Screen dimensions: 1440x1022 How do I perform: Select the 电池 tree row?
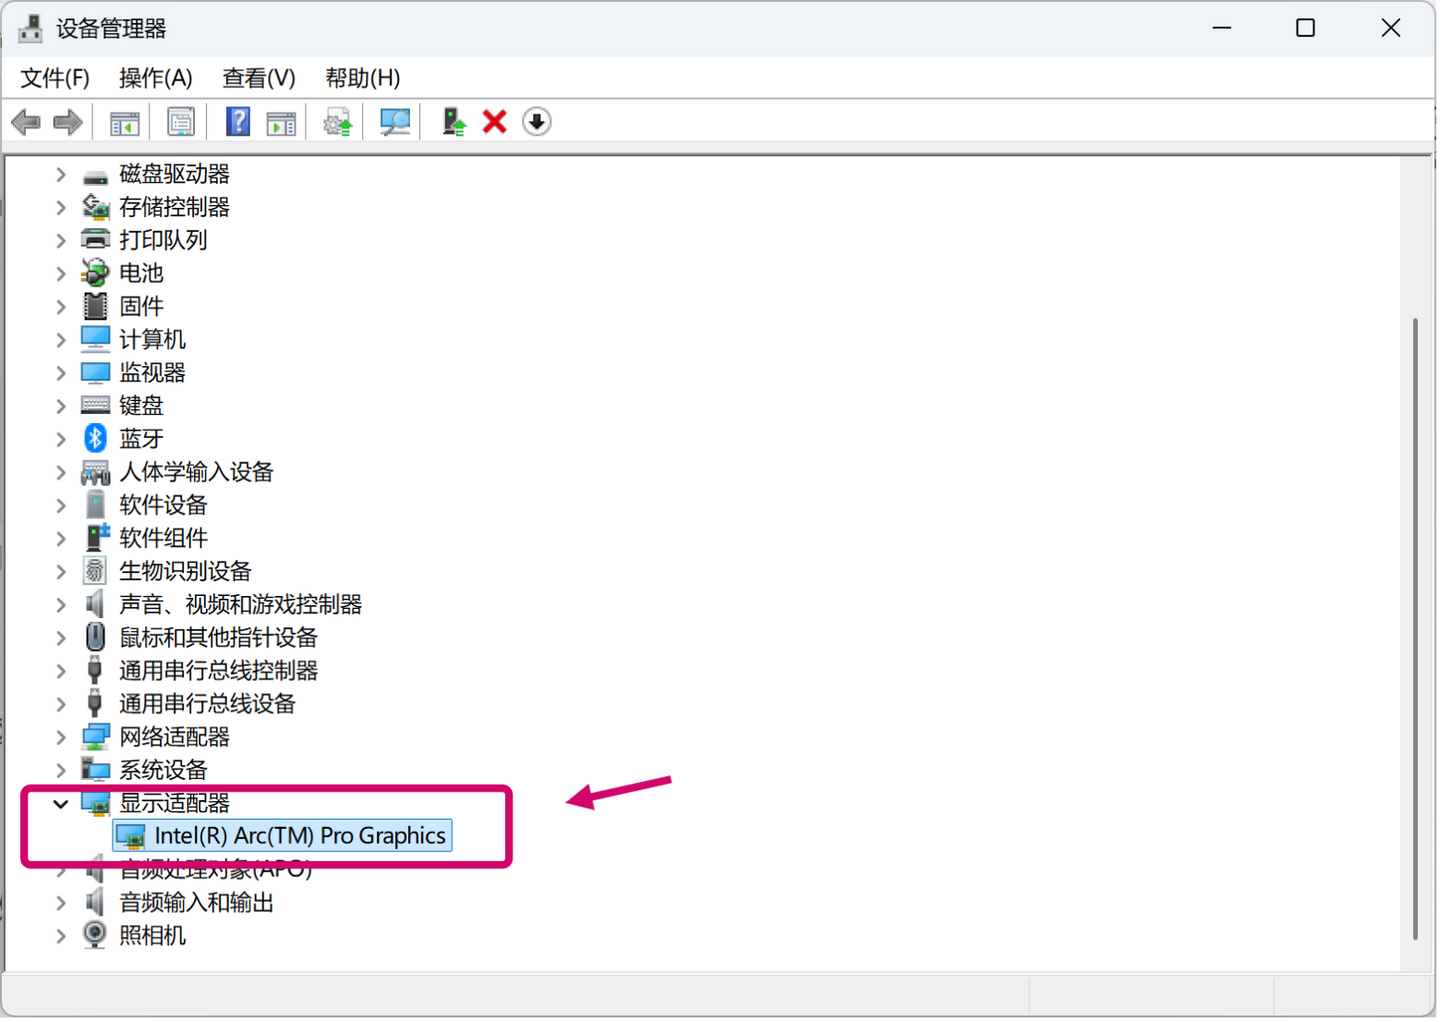click(141, 274)
